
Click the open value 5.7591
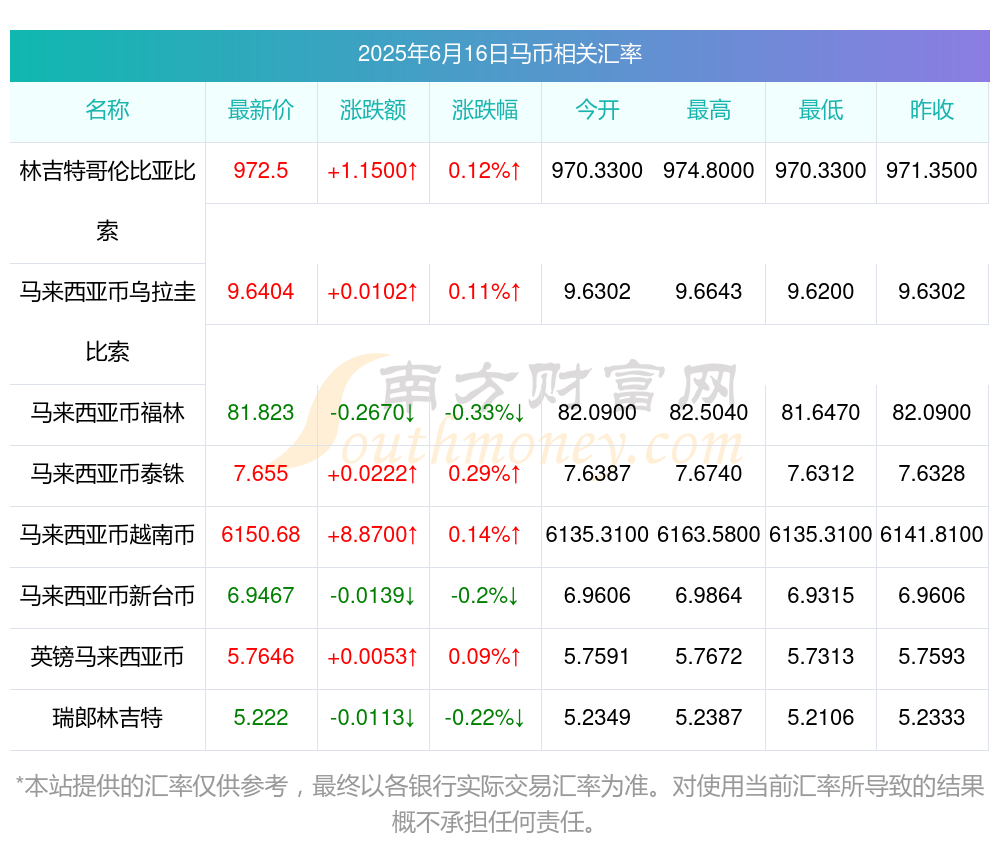click(x=597, y=657)
